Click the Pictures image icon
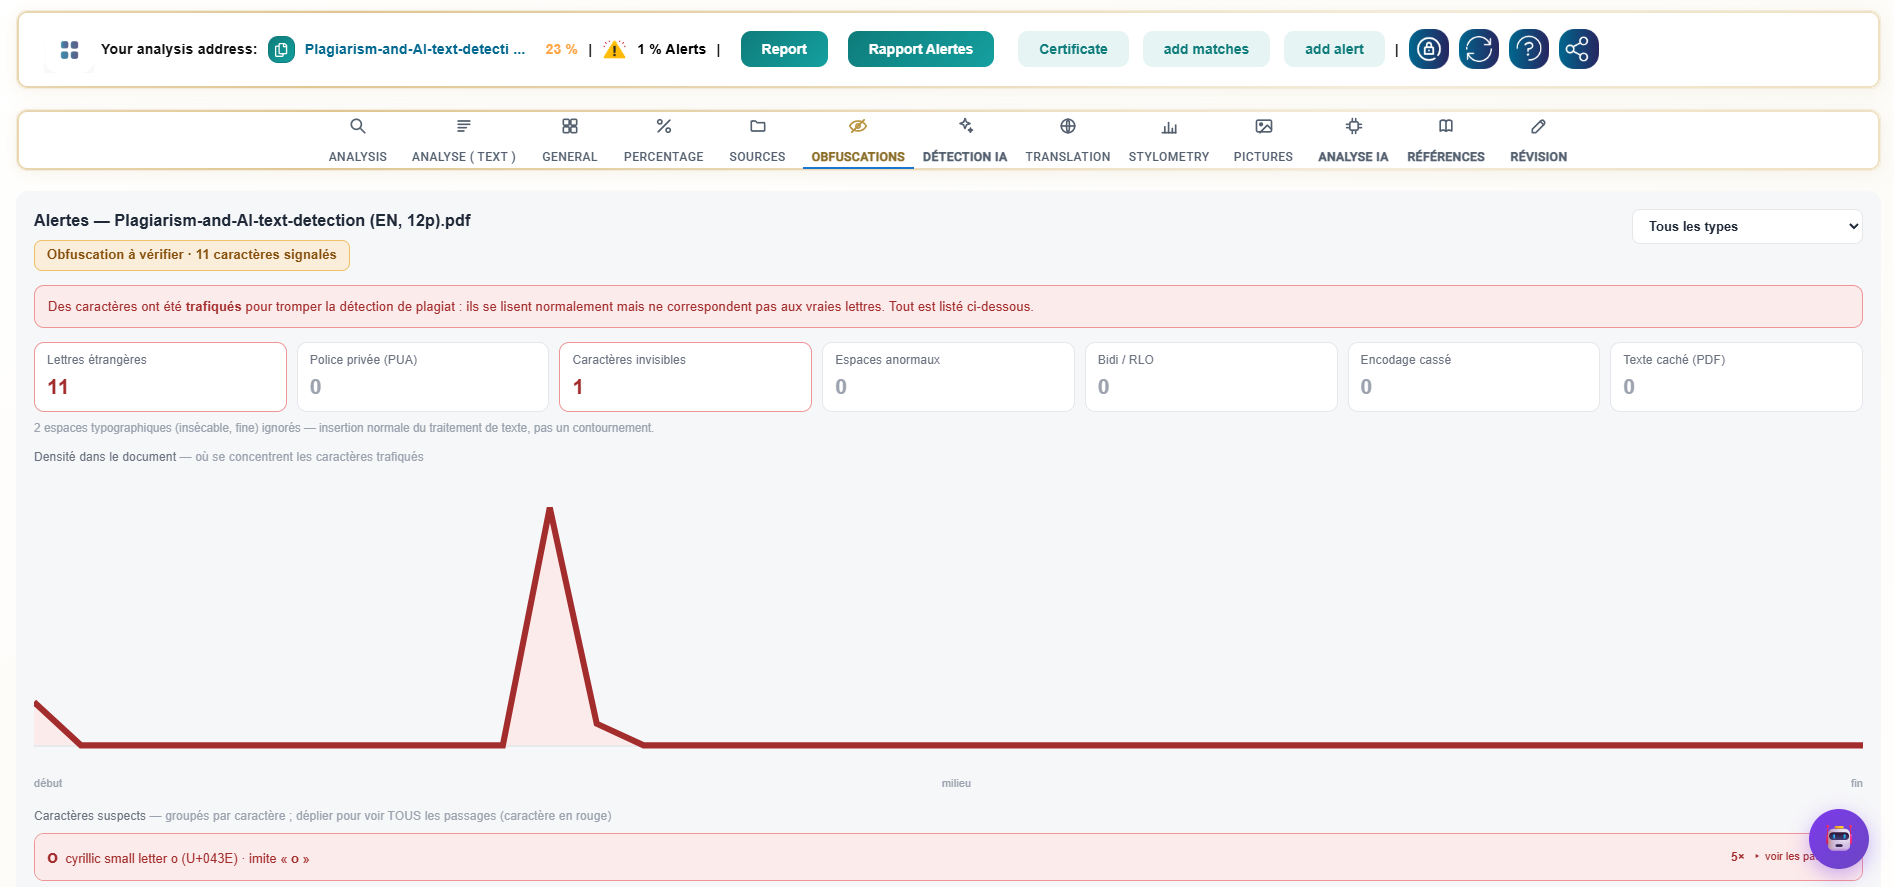The height and width of the screenshot is (887, 1894). coord(1264,126)
